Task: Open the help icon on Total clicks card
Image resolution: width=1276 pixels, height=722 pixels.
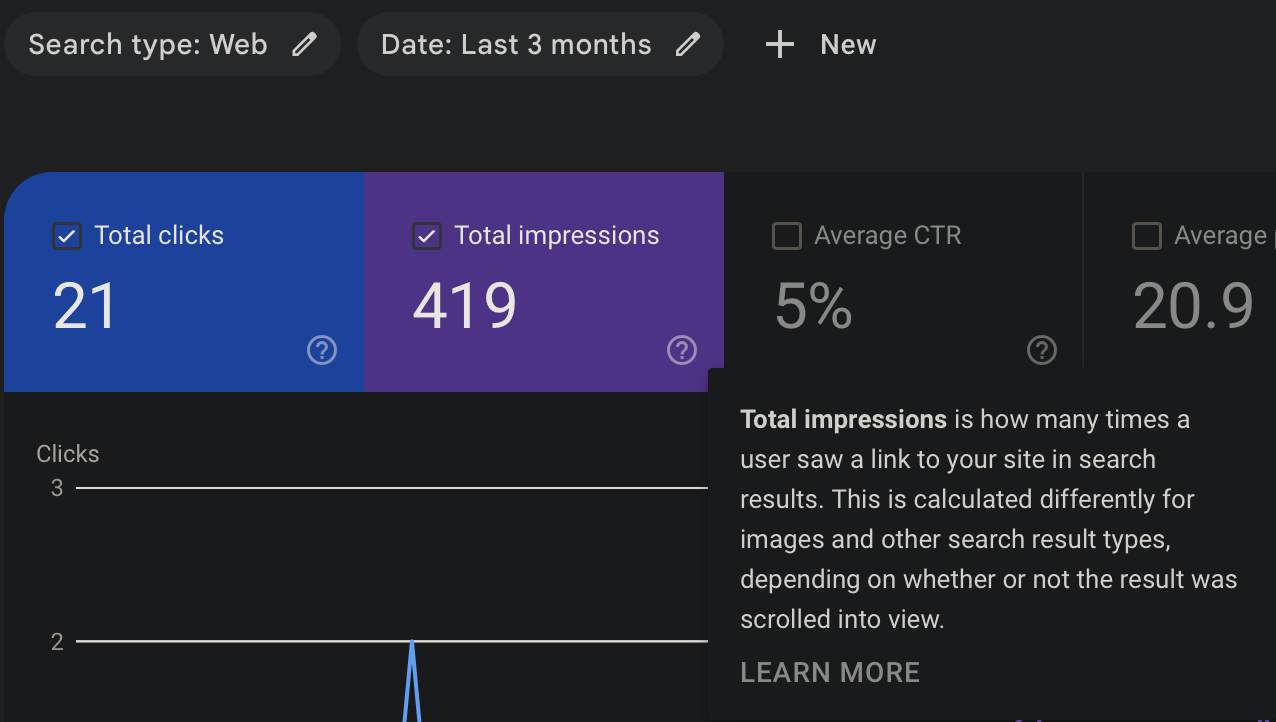Action: pos(322,350)
